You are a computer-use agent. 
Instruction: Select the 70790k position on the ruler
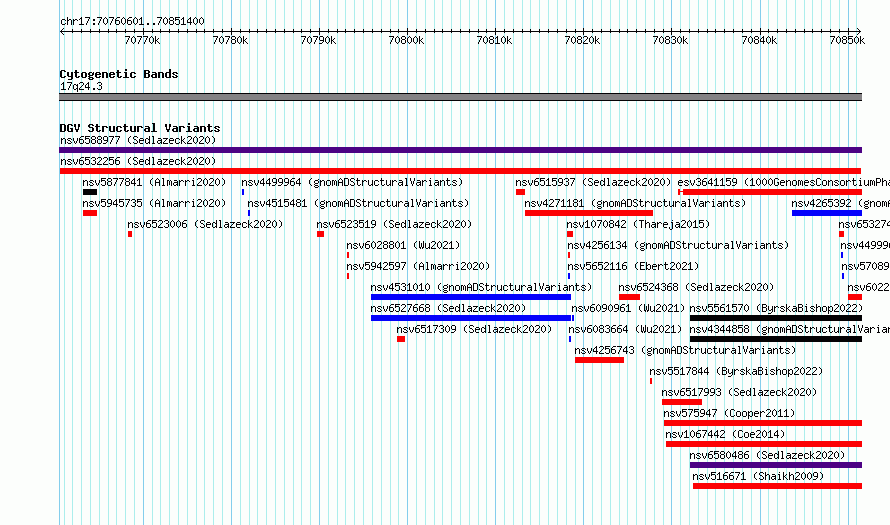318,40
